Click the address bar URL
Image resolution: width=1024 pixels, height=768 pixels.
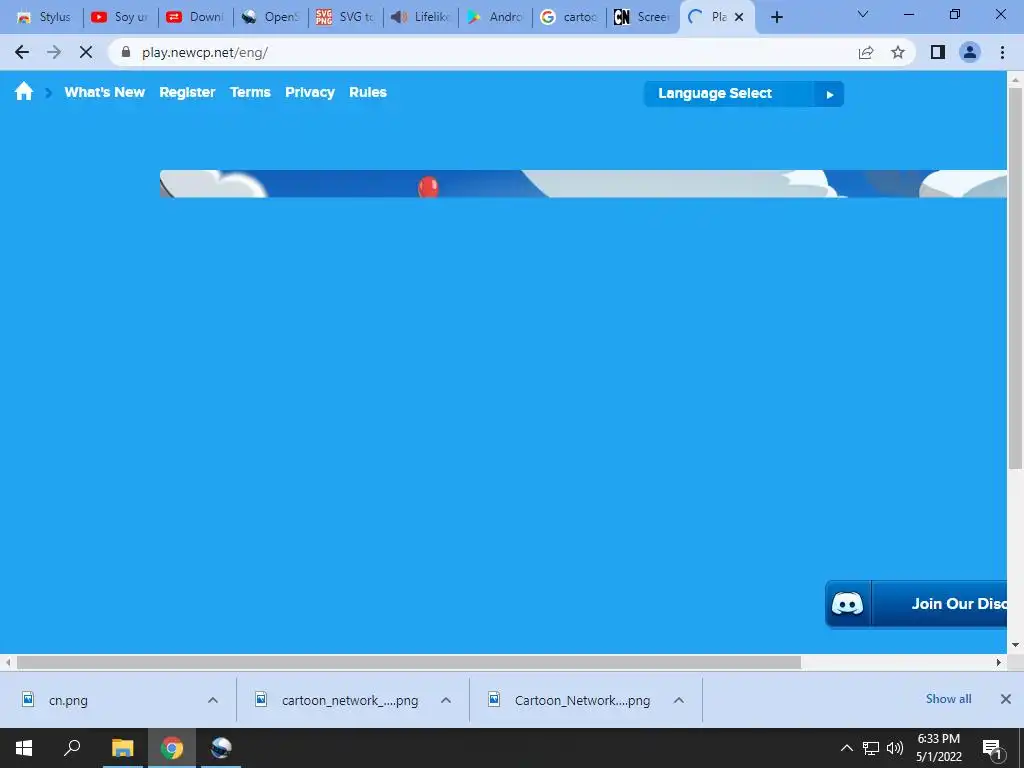tap(205, 52)
